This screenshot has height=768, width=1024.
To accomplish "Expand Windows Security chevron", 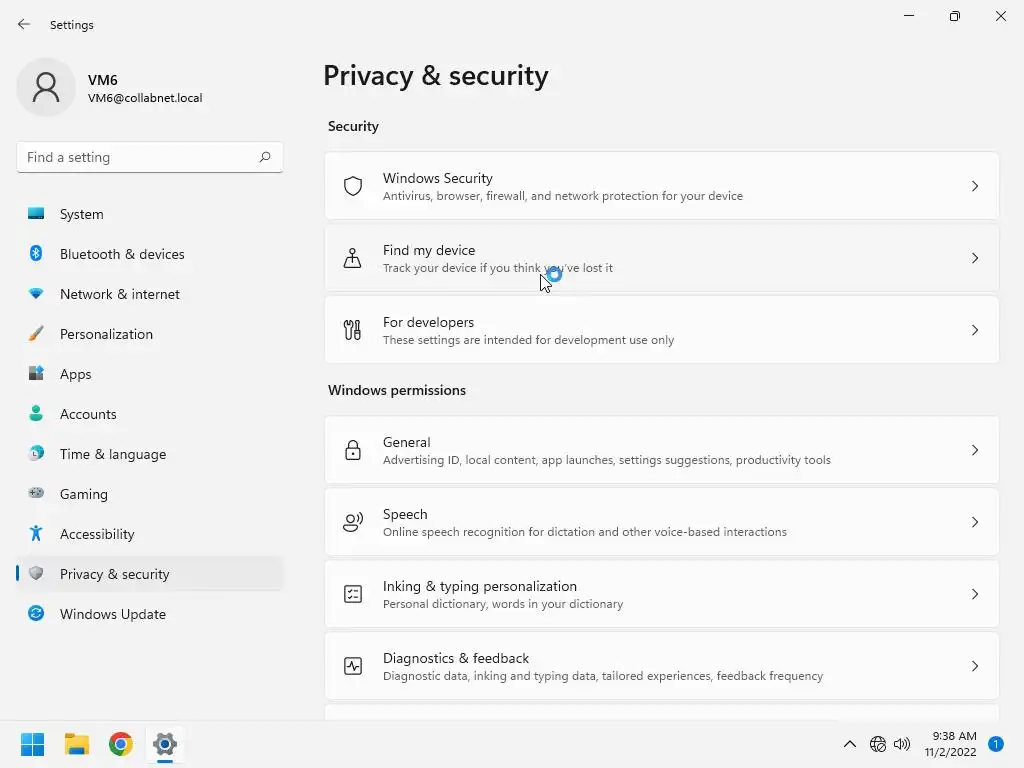I will coord(975,186).
